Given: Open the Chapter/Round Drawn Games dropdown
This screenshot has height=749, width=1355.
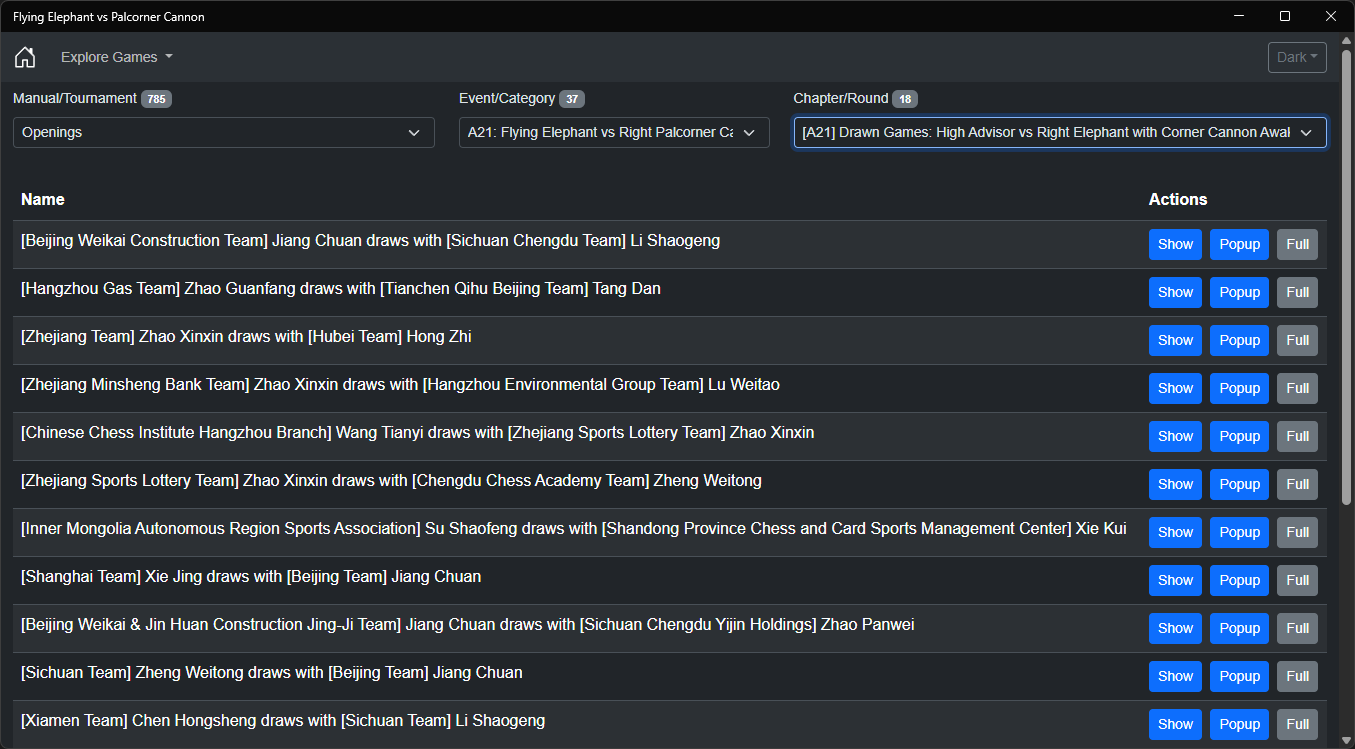Looking at the screenshot, I should 1060,132.
